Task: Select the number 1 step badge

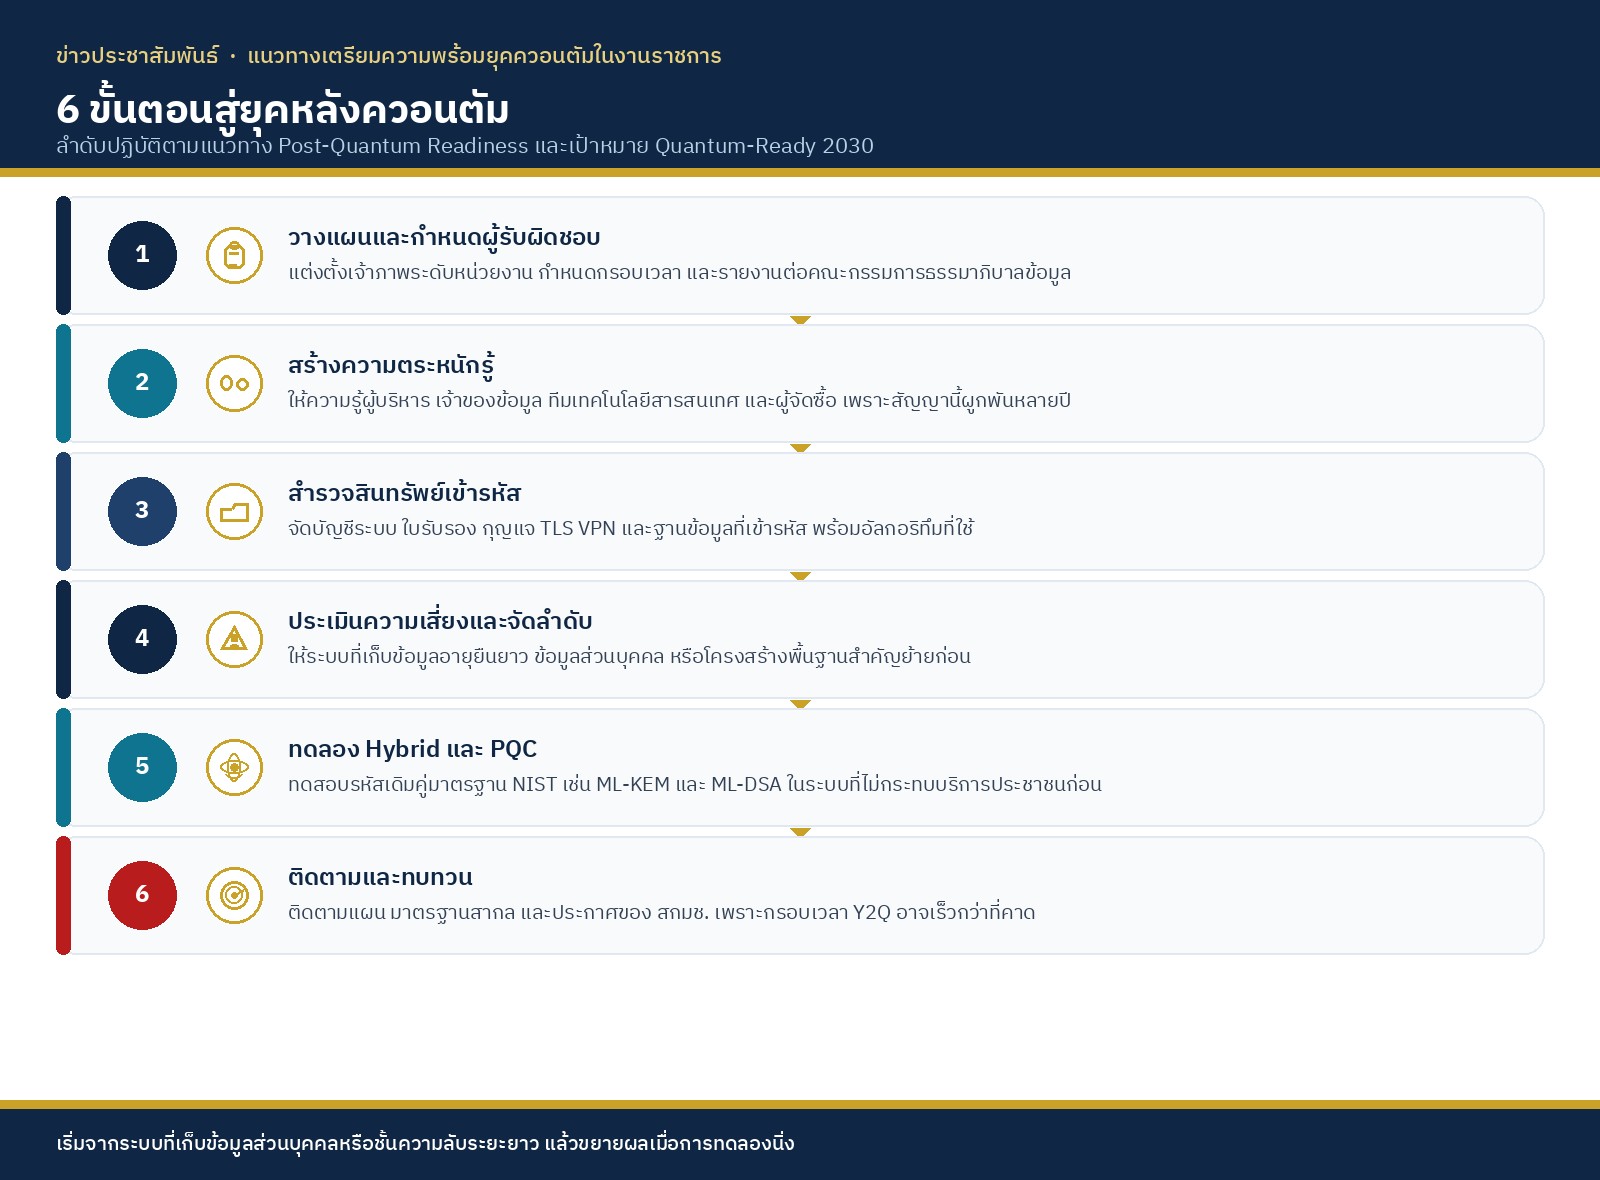Action: [142, 255]
